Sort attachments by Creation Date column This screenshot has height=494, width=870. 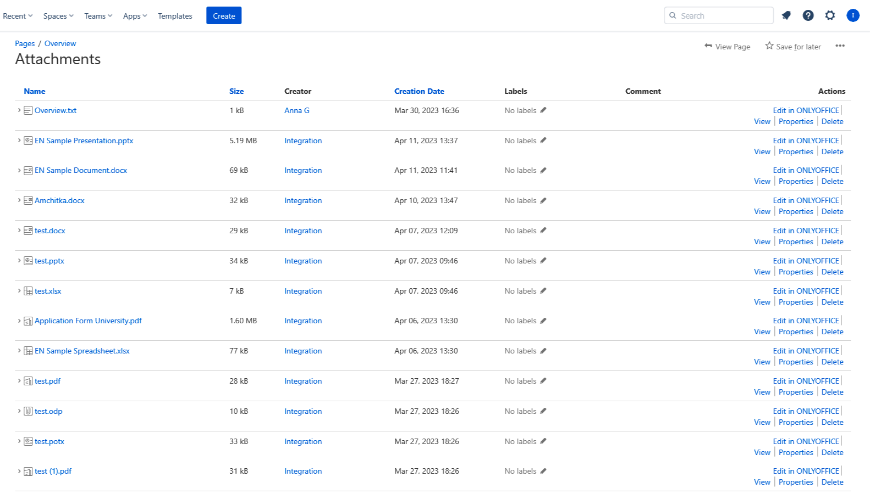pos(419,91)
